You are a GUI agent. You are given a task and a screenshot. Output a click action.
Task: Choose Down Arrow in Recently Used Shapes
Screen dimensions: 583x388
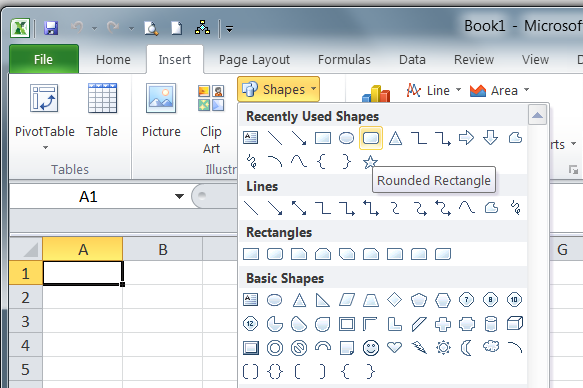(490, 138)
